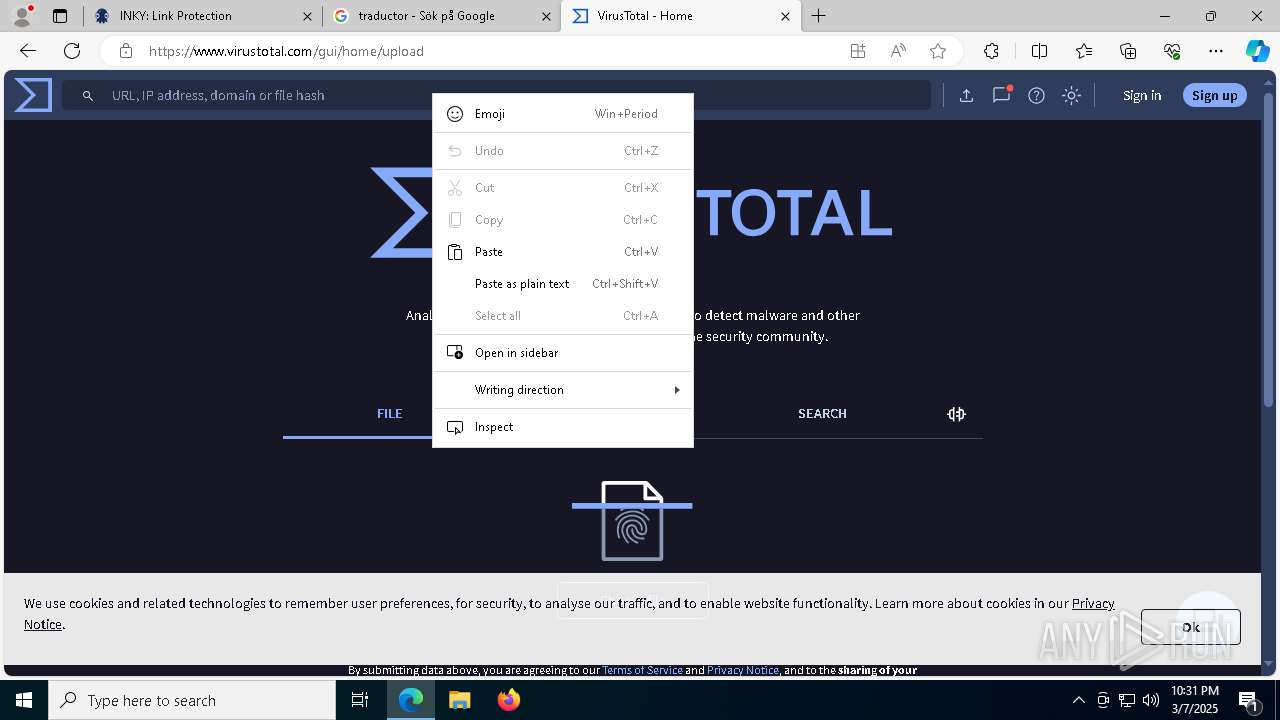Open the tab actions menu icon

tap(60, 16)
